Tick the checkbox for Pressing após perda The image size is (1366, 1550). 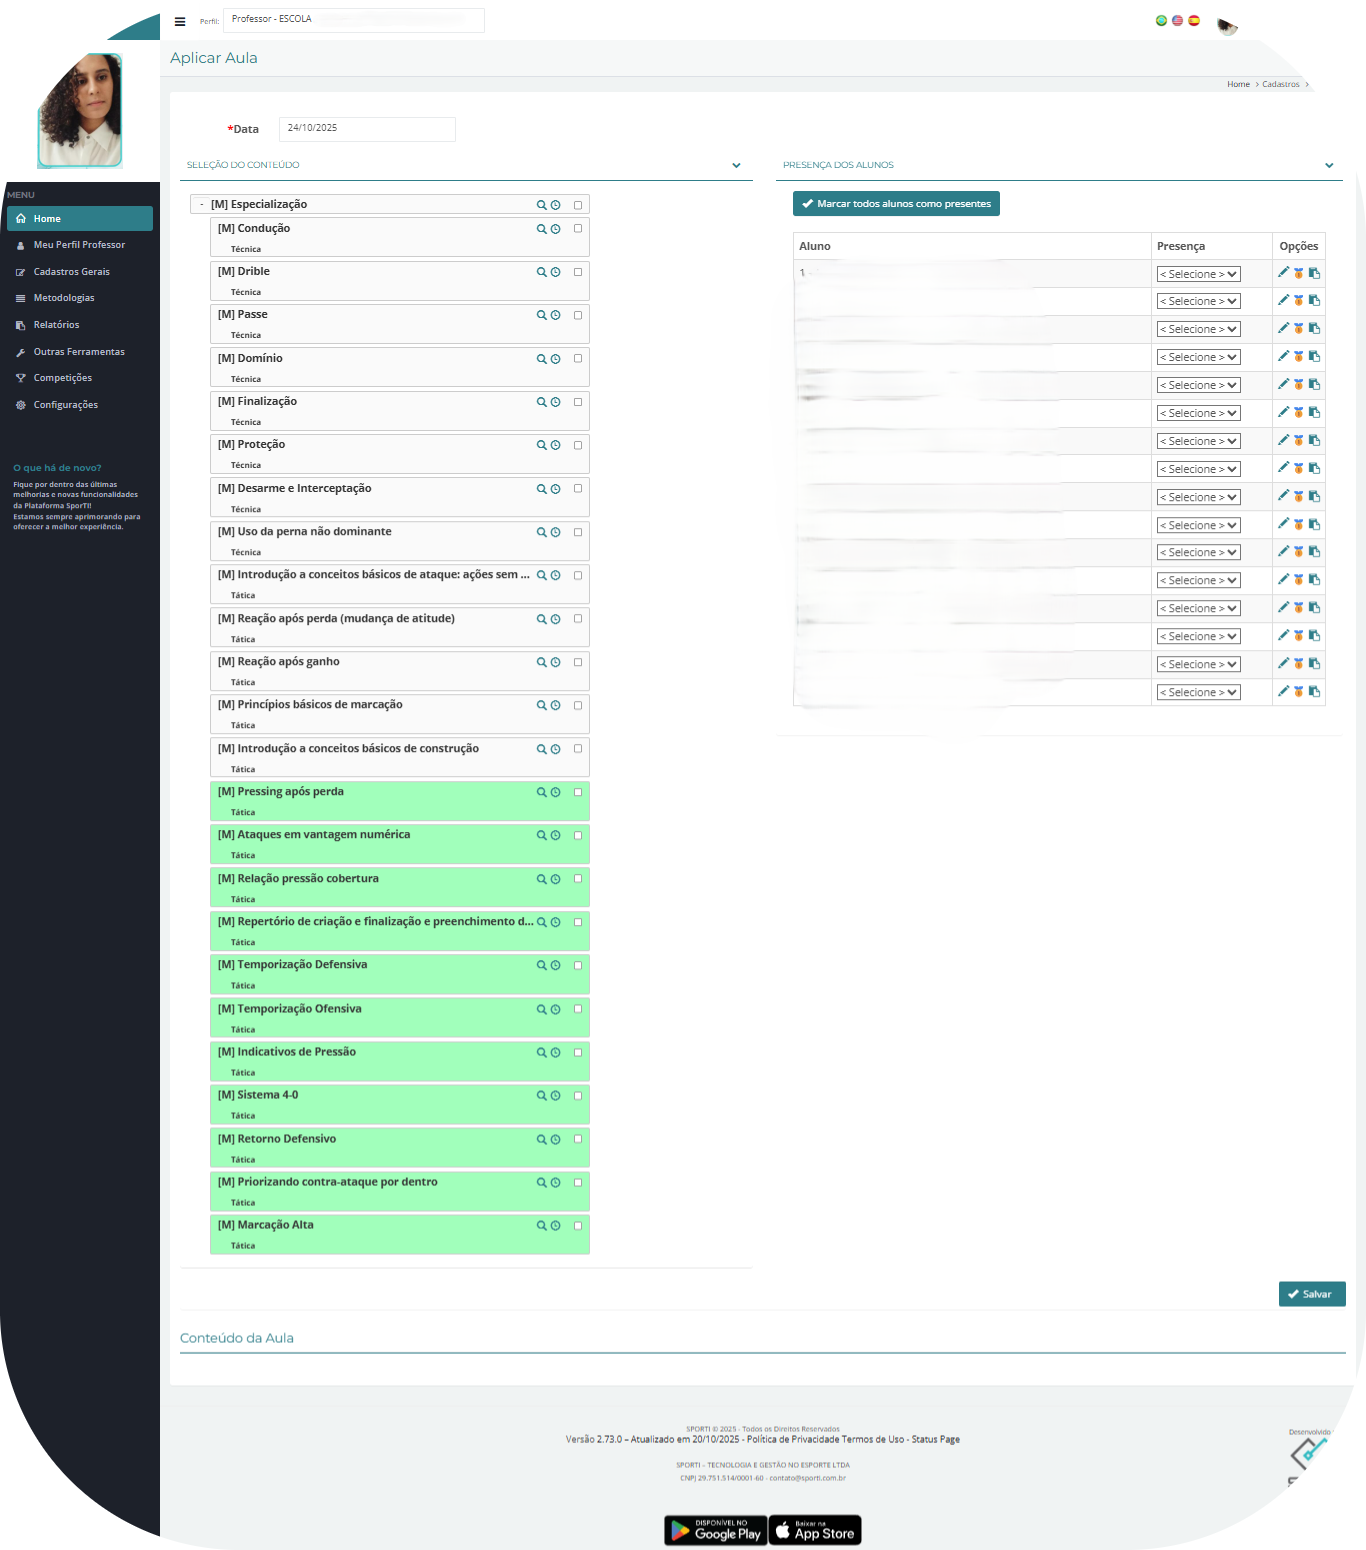pyautogui.click(x=578, y=792)
